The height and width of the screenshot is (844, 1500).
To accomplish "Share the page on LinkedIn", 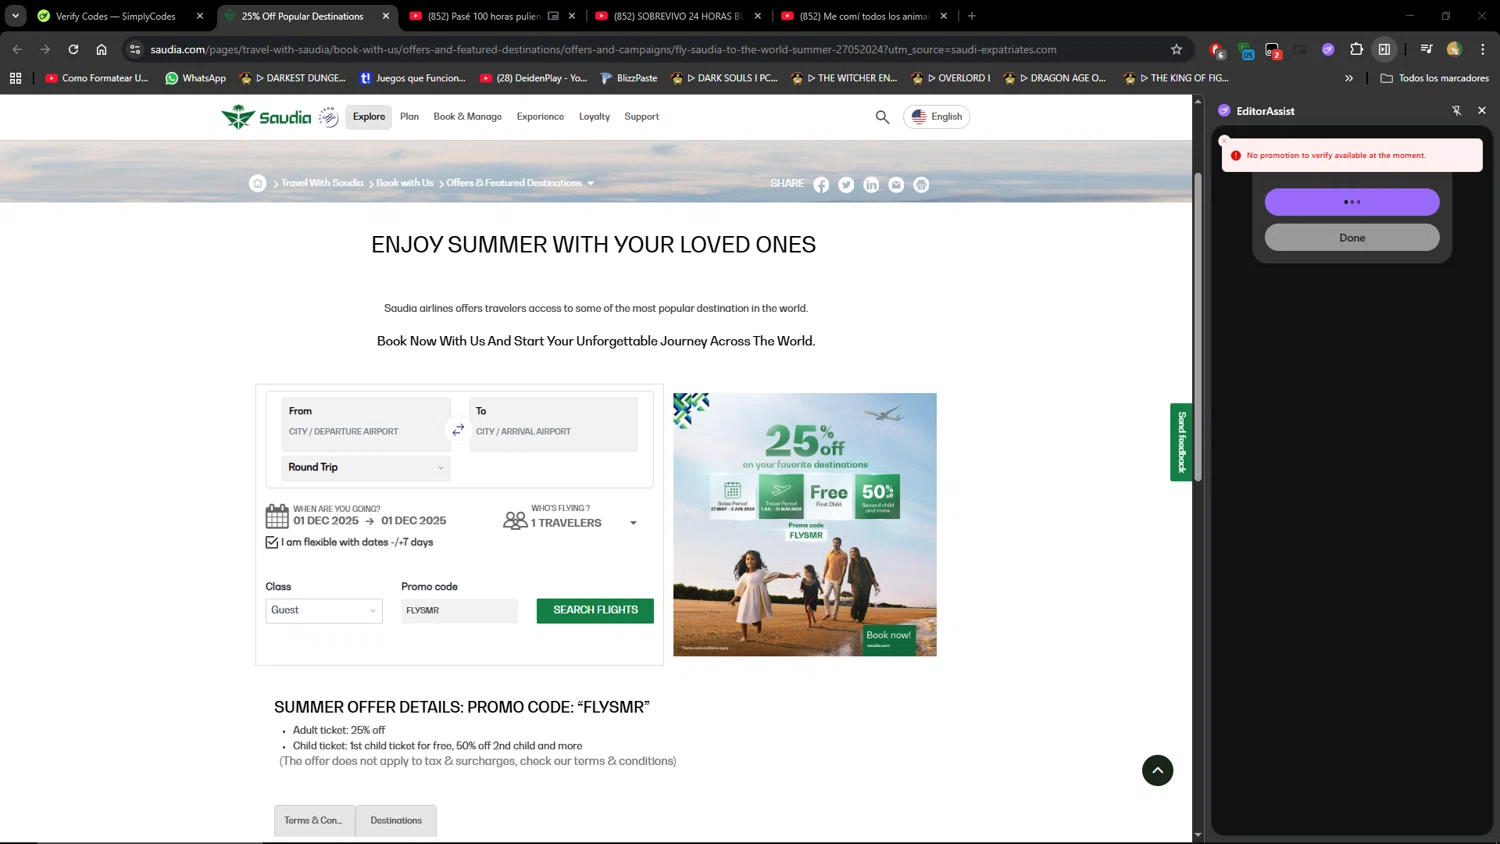I will [871, 185].
